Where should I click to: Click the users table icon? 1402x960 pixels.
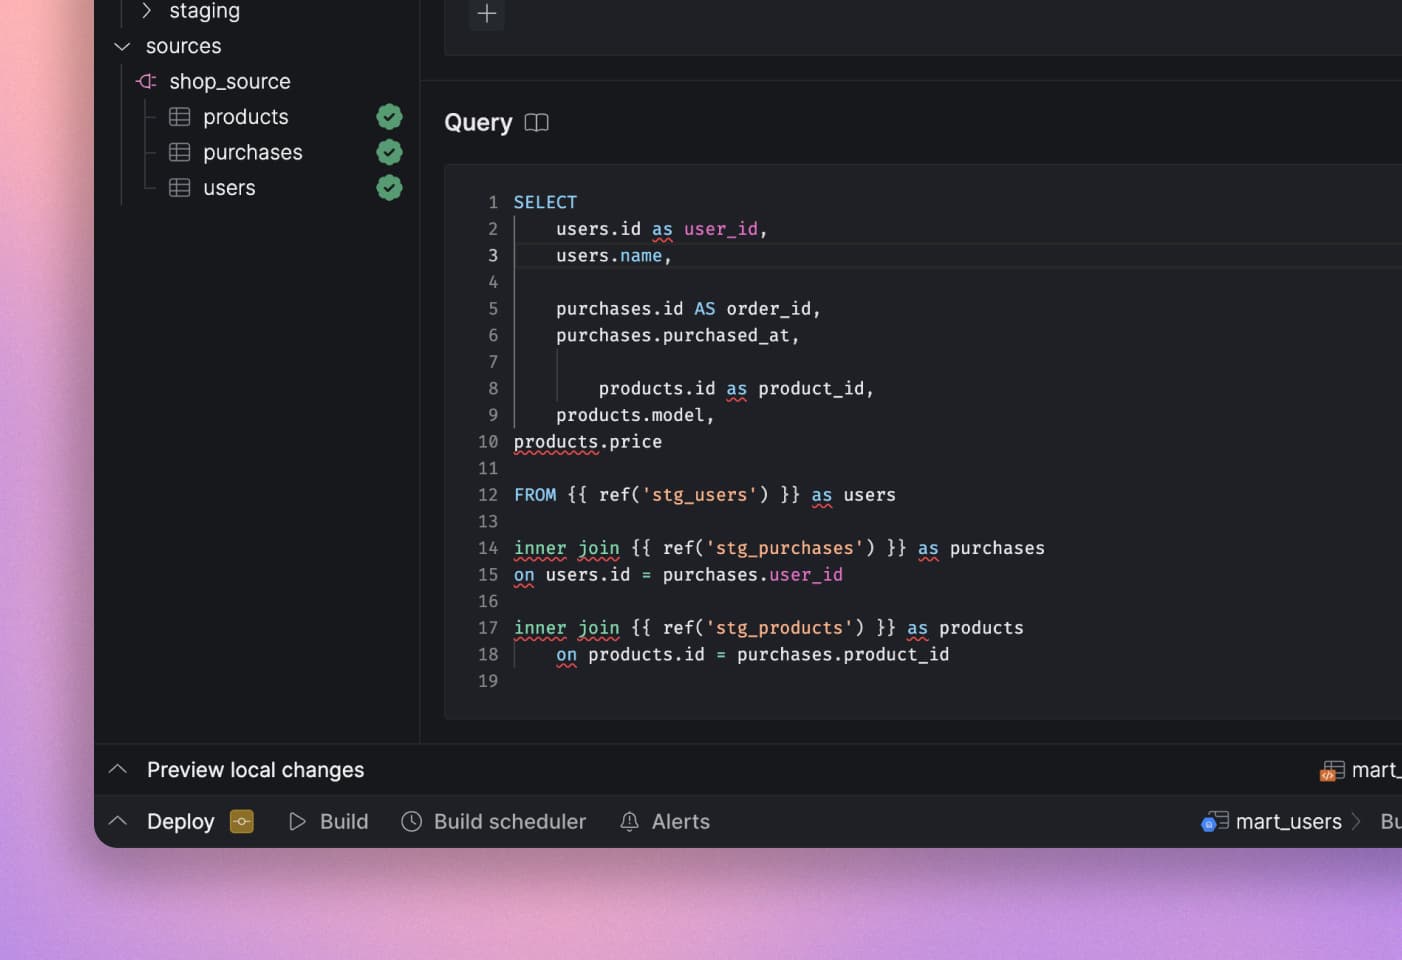[180, 188]
